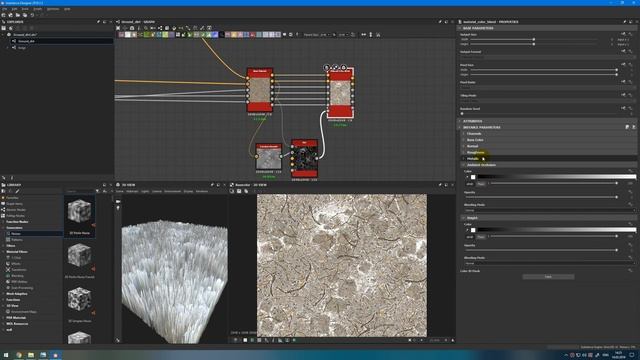
Task: Click the New Substance icon in main toolbar
Action: 4,15
